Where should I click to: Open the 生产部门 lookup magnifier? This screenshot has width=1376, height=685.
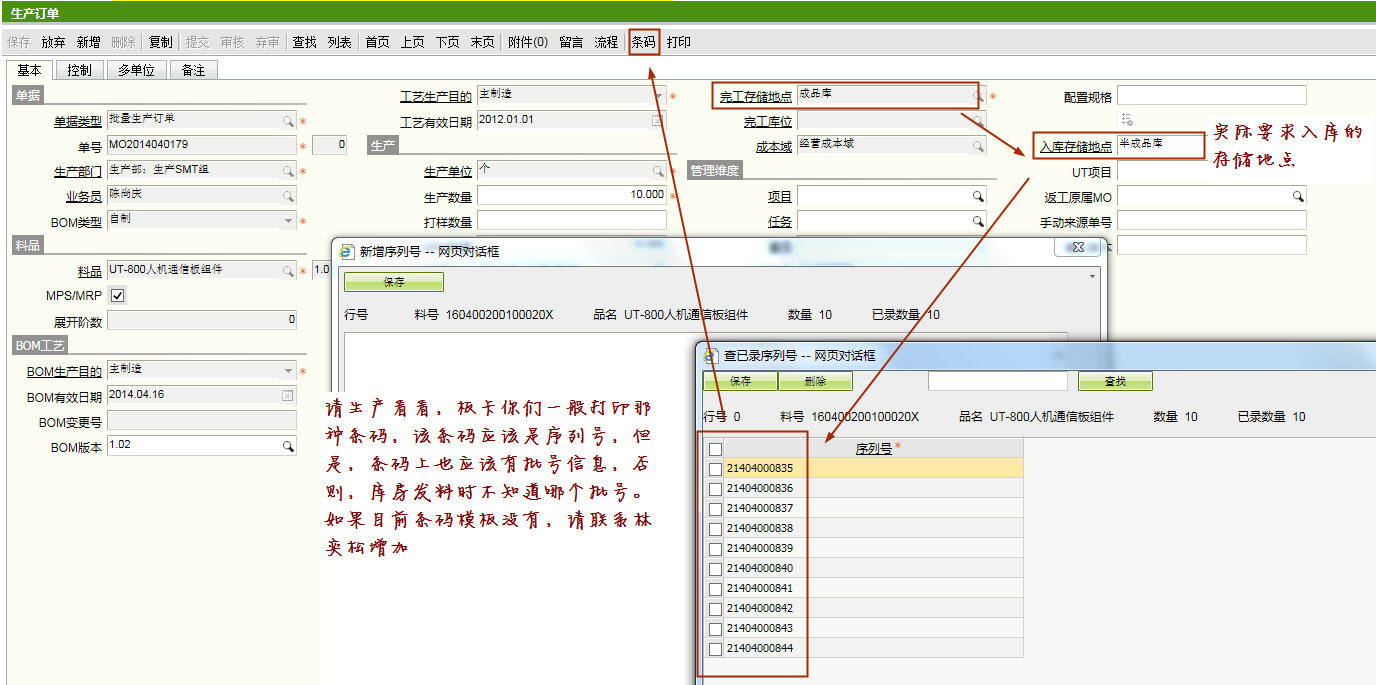click(x=288, y=171)
